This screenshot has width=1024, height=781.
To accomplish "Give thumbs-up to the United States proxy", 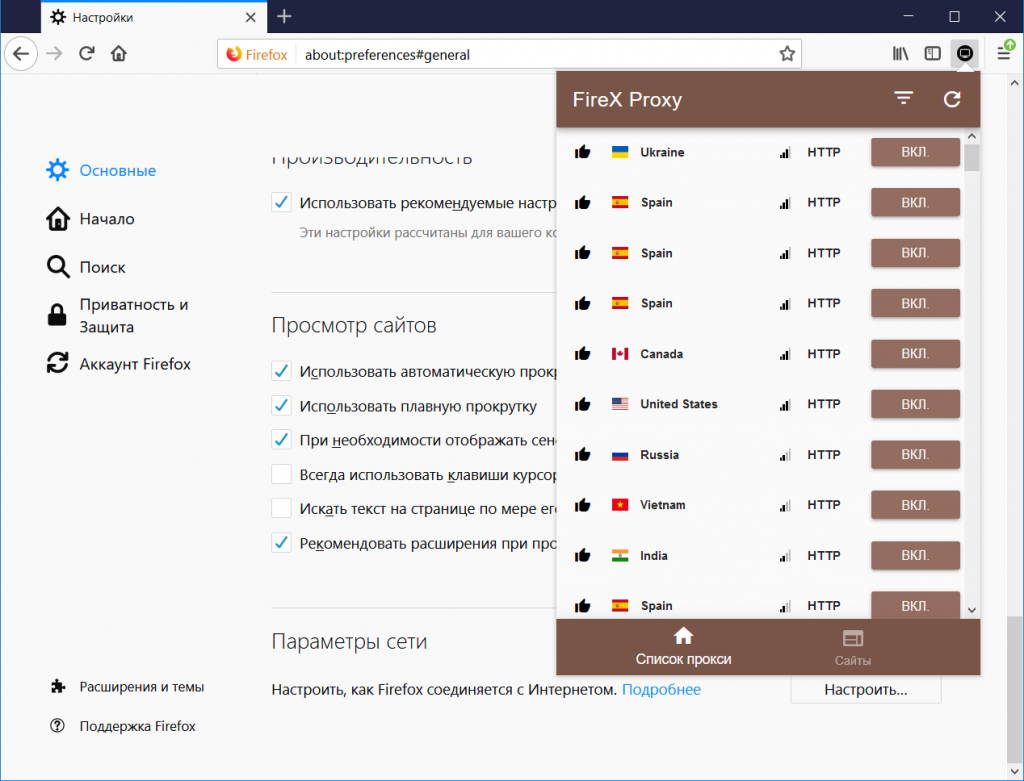I will point(583,404).
